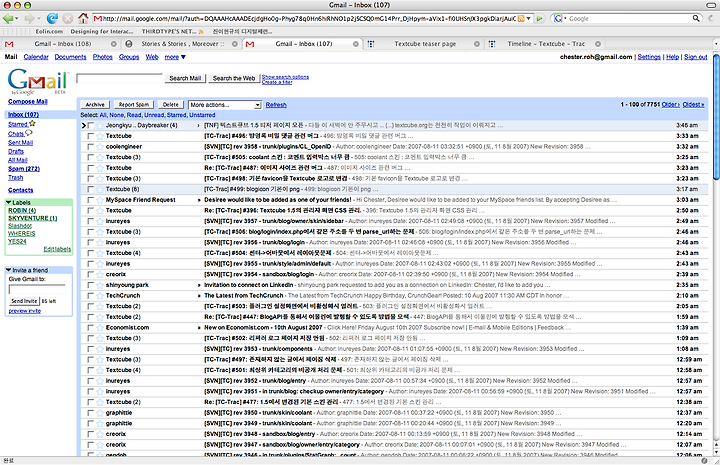Switch to the Textcube teaser page tab
The height and width of the screenshot is (465, 720).
click(425, 44)
